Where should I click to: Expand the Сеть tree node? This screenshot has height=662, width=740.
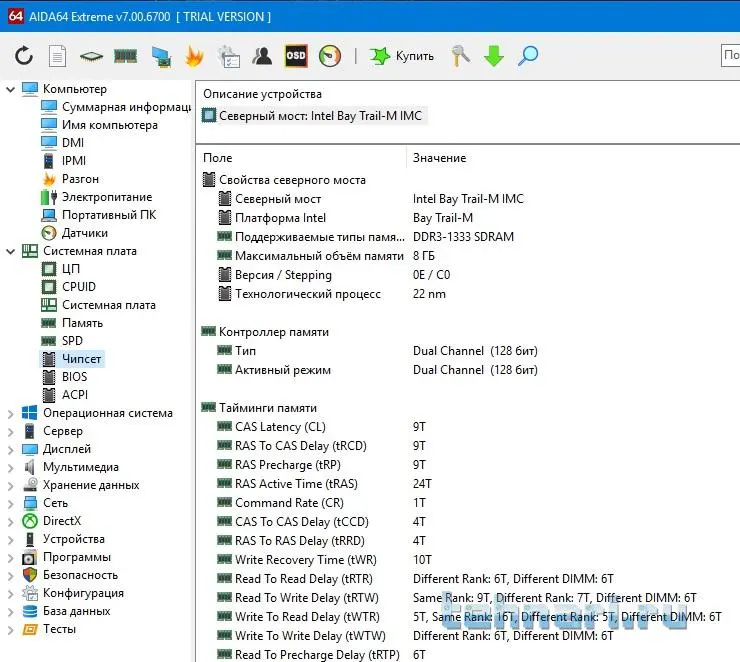pyautogui.click(x=10, y=503)
